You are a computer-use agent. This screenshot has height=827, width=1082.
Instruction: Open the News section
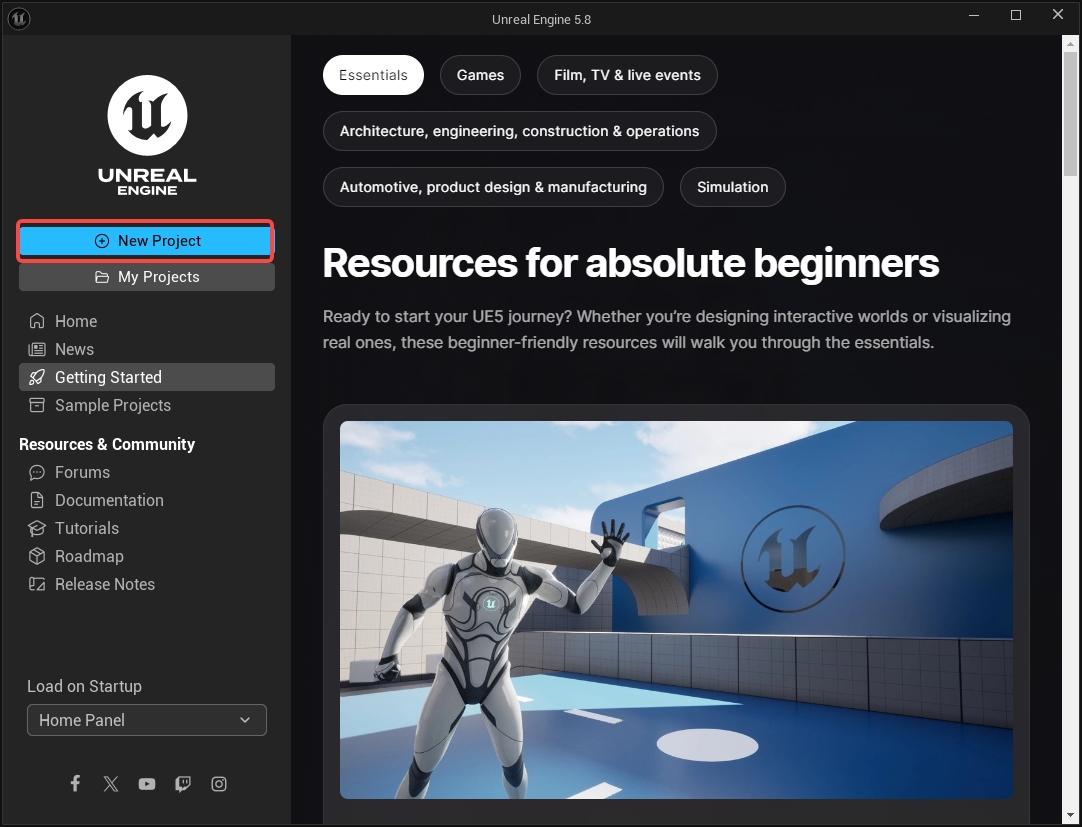click(147, 349)
